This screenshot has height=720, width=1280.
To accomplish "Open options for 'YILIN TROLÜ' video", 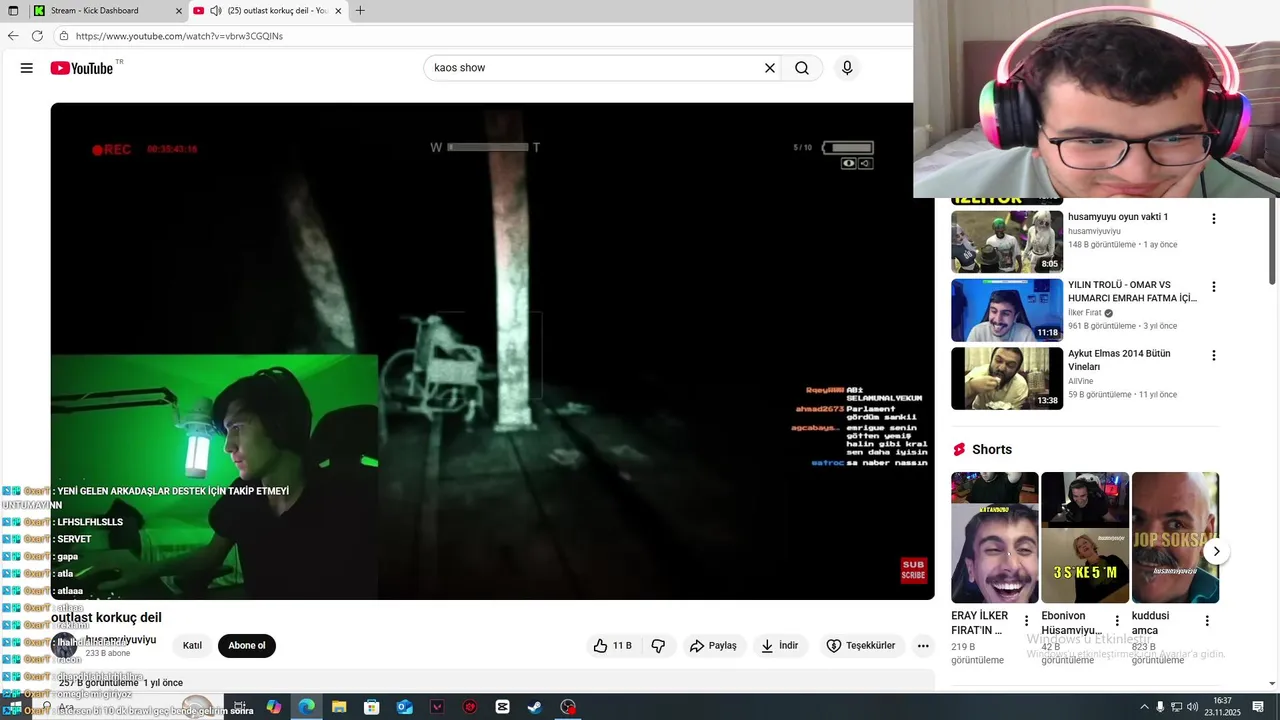I will 1214,287.
